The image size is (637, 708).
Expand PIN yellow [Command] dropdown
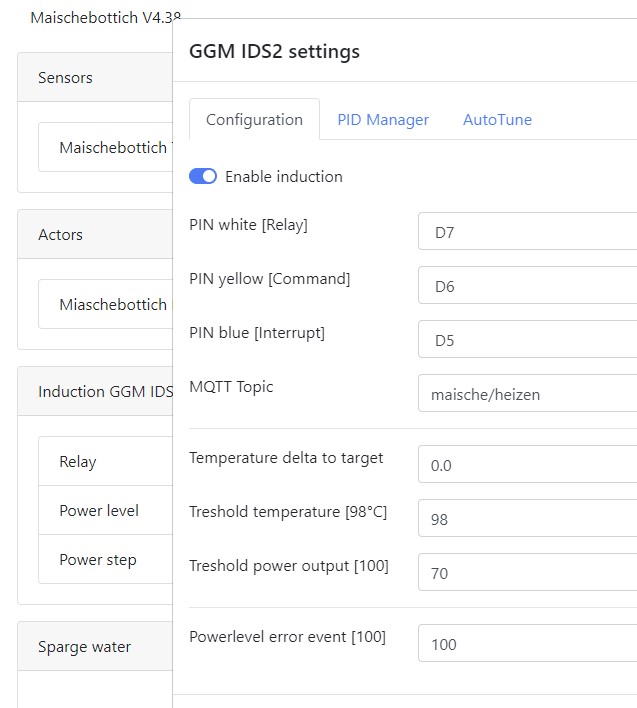pos(527,286)
